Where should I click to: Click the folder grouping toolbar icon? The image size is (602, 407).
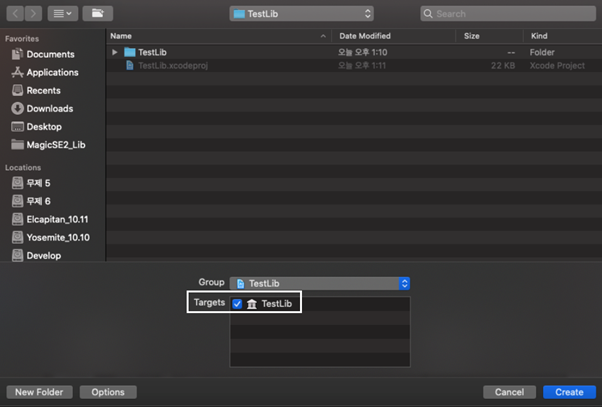coord(98,14)
